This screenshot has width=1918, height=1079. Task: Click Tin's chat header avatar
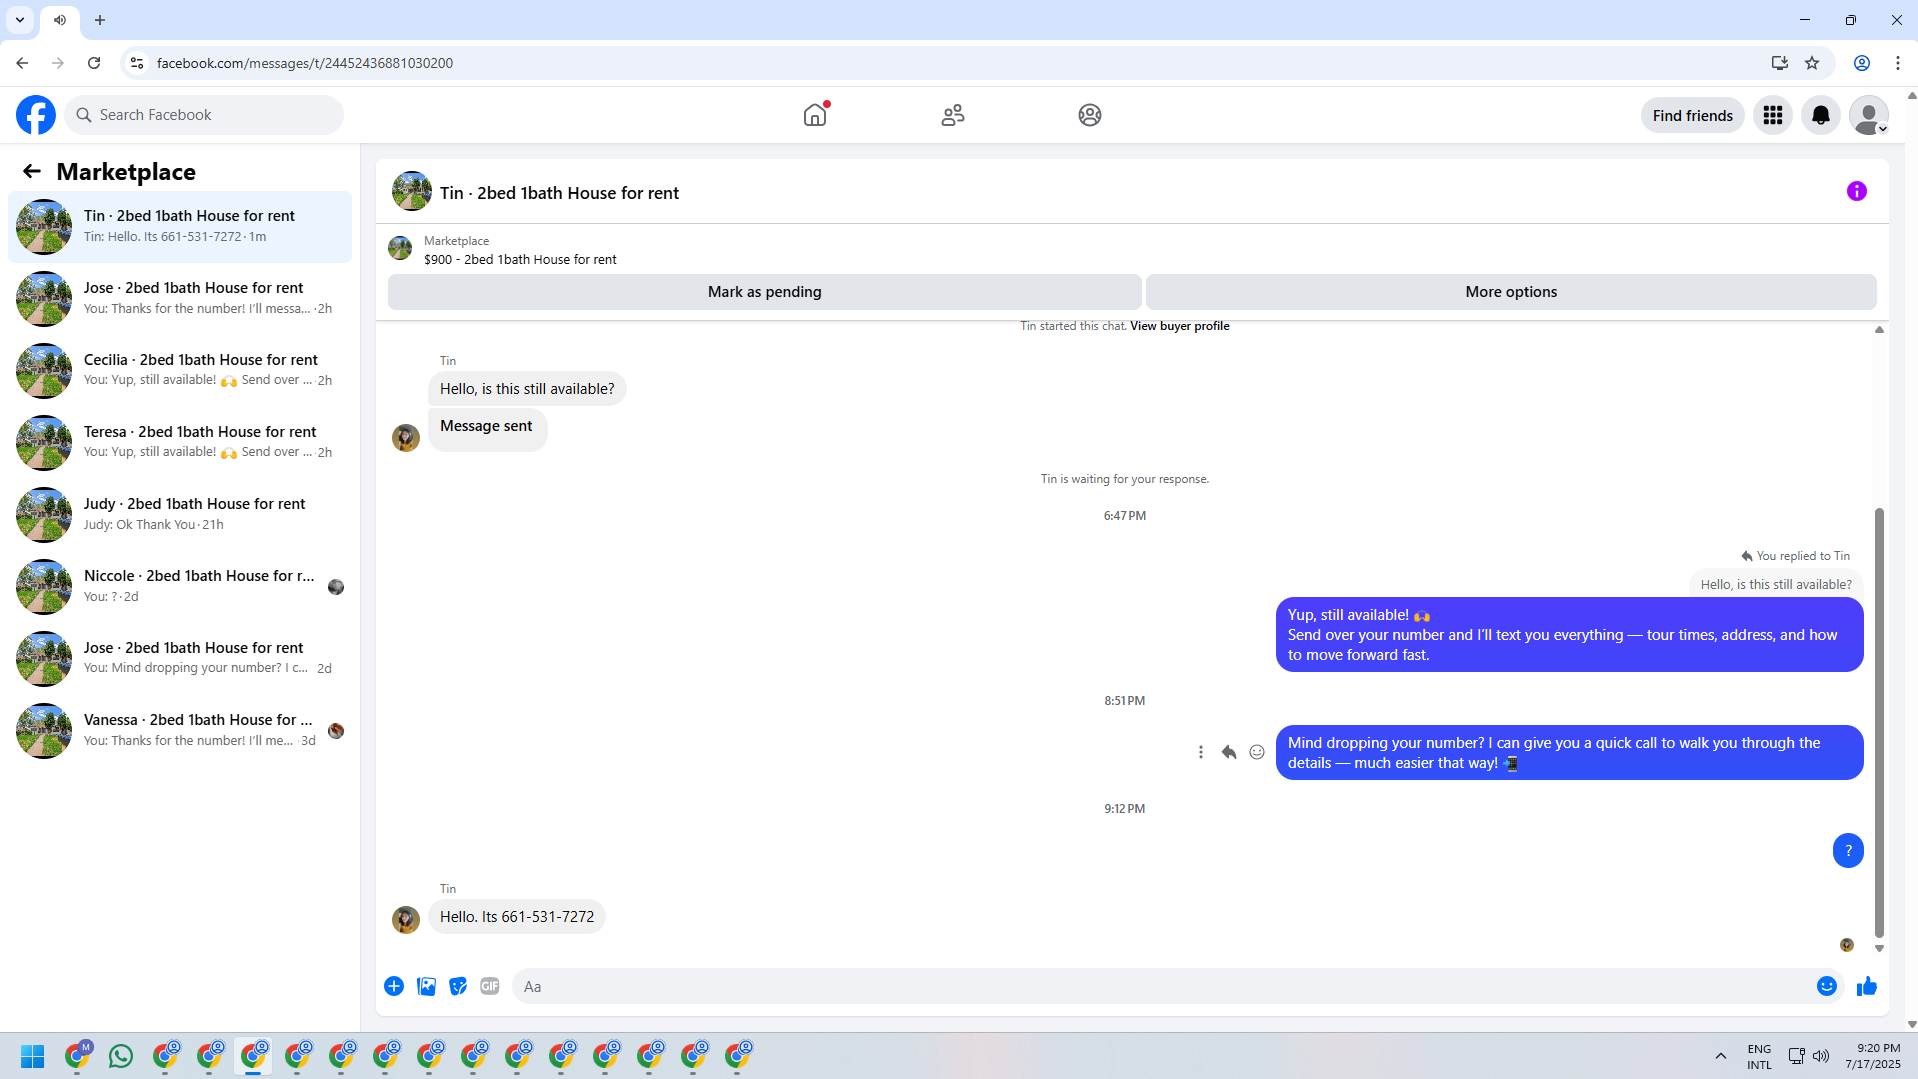412,191
